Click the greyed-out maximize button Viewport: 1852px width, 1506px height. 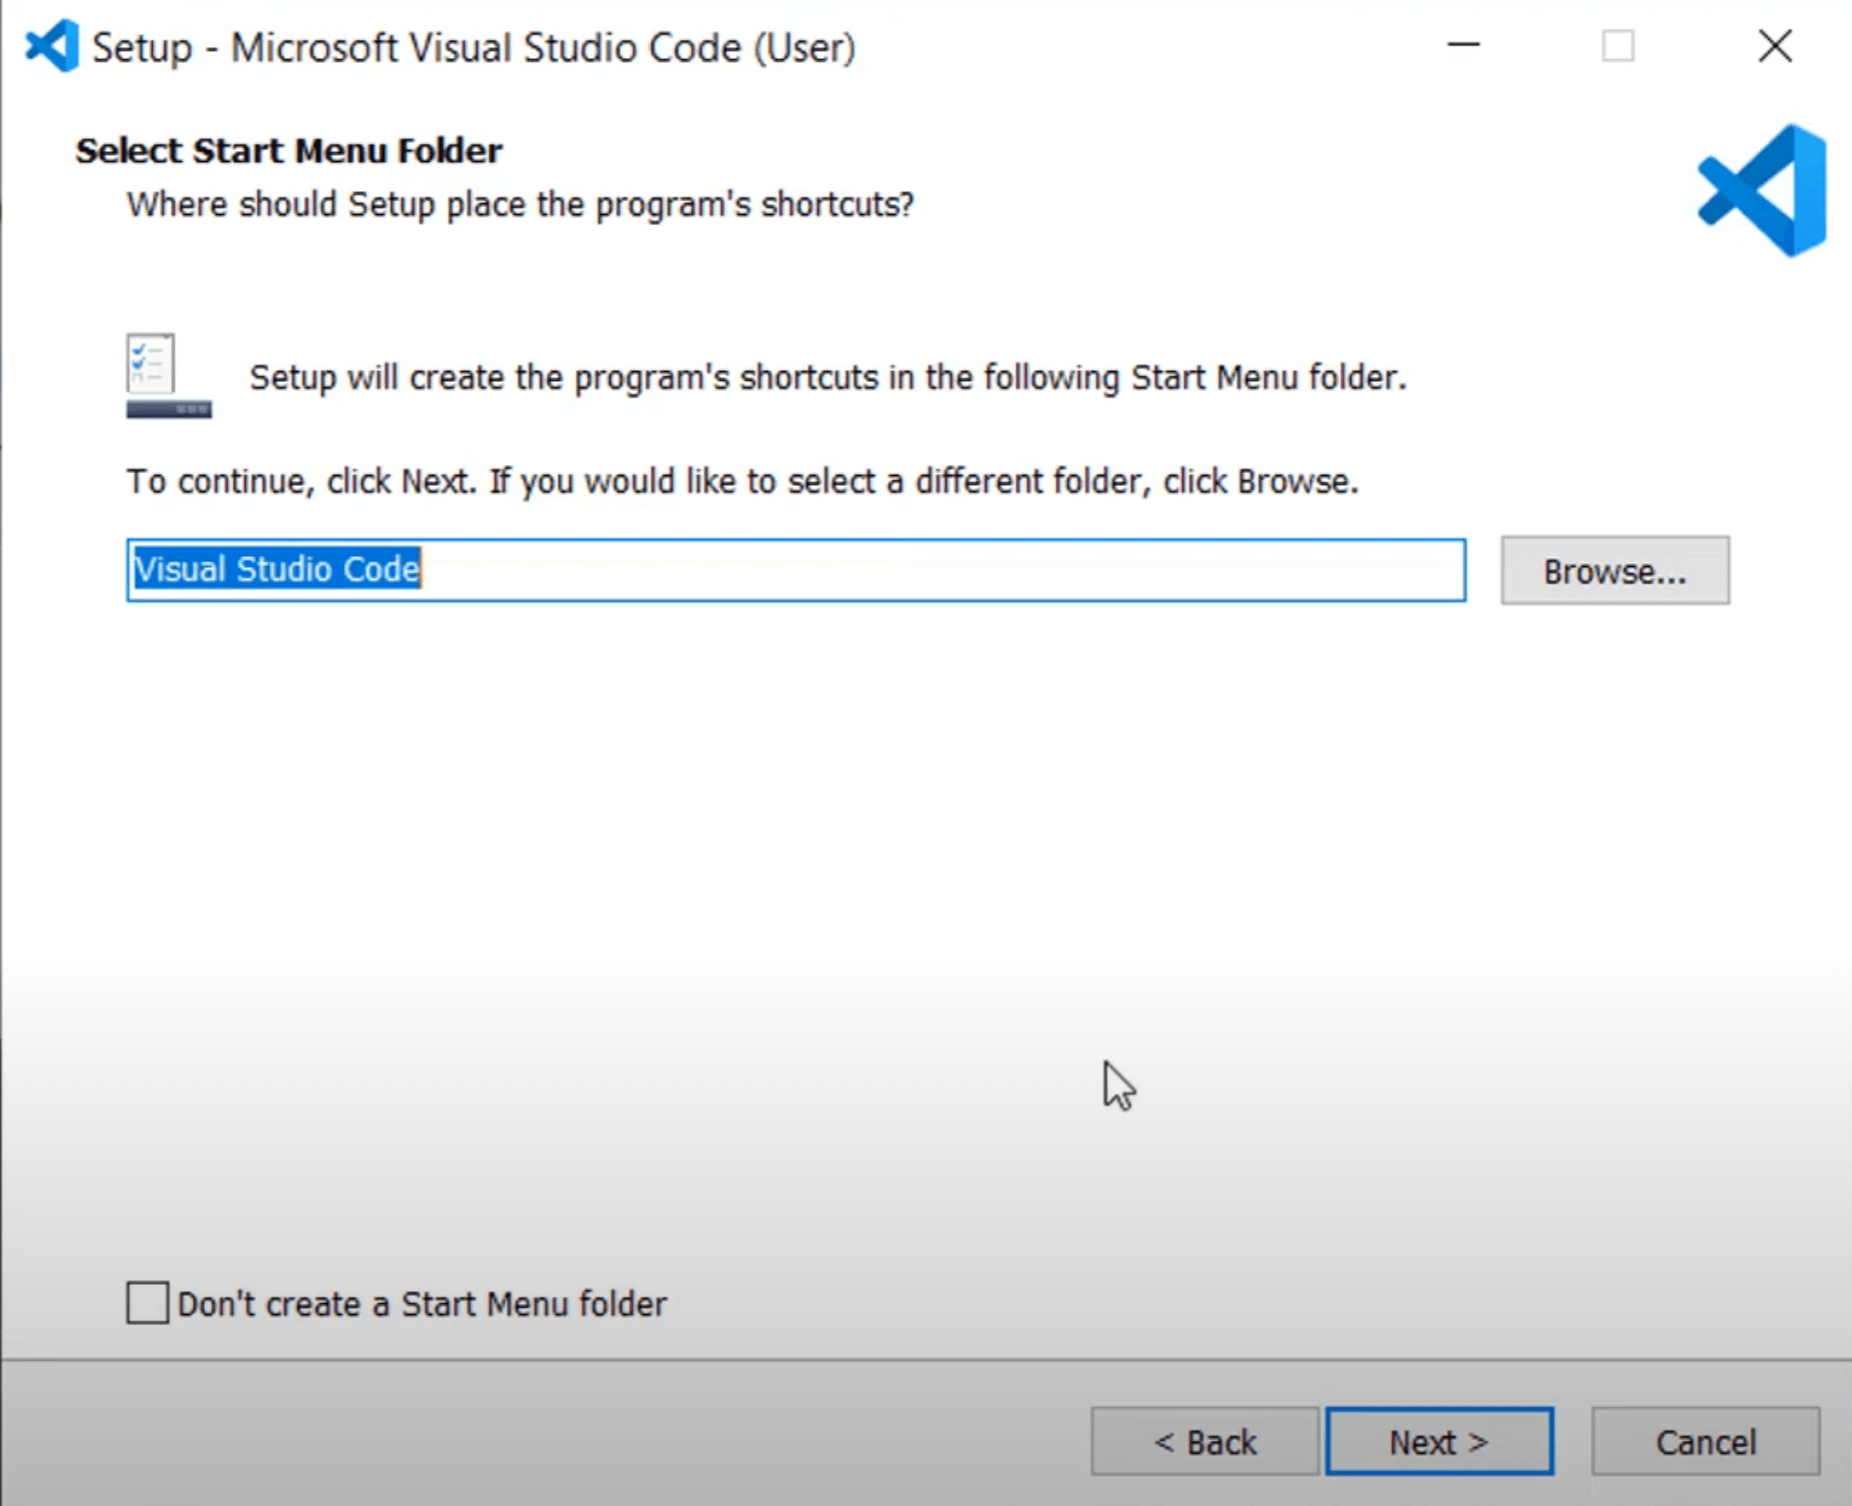coord(1618,46)
